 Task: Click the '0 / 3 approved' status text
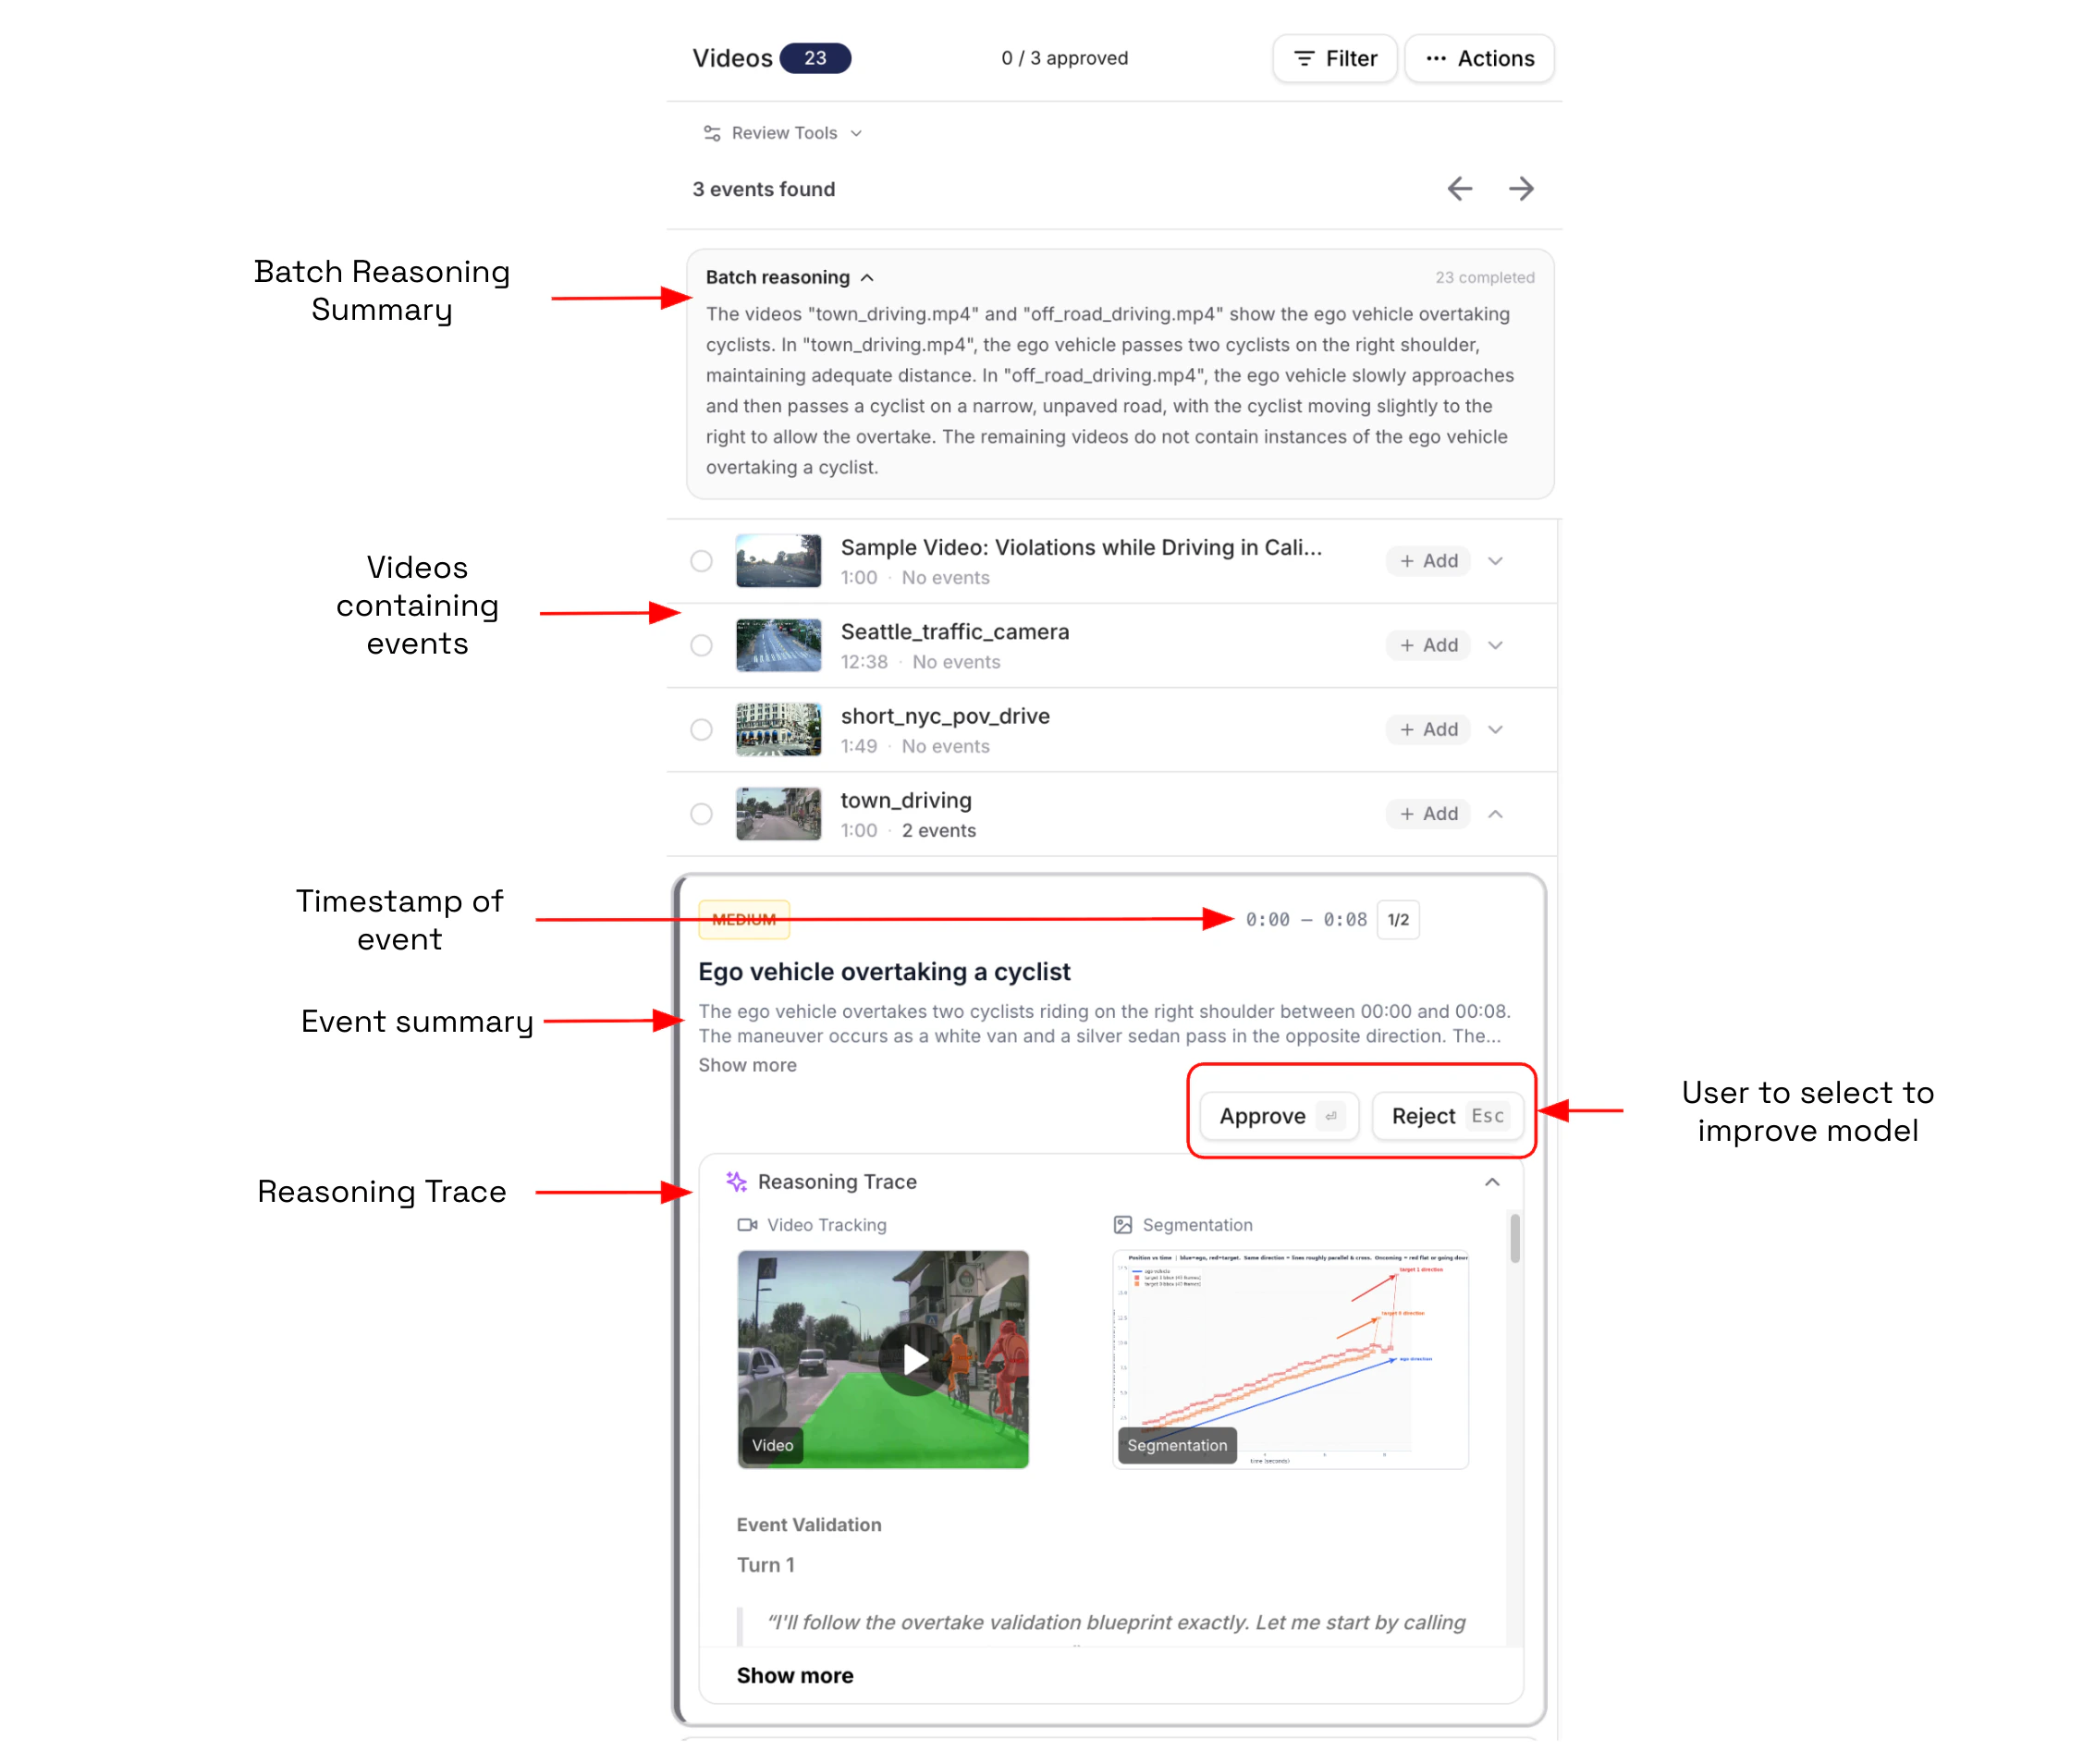coord(1065,58)
